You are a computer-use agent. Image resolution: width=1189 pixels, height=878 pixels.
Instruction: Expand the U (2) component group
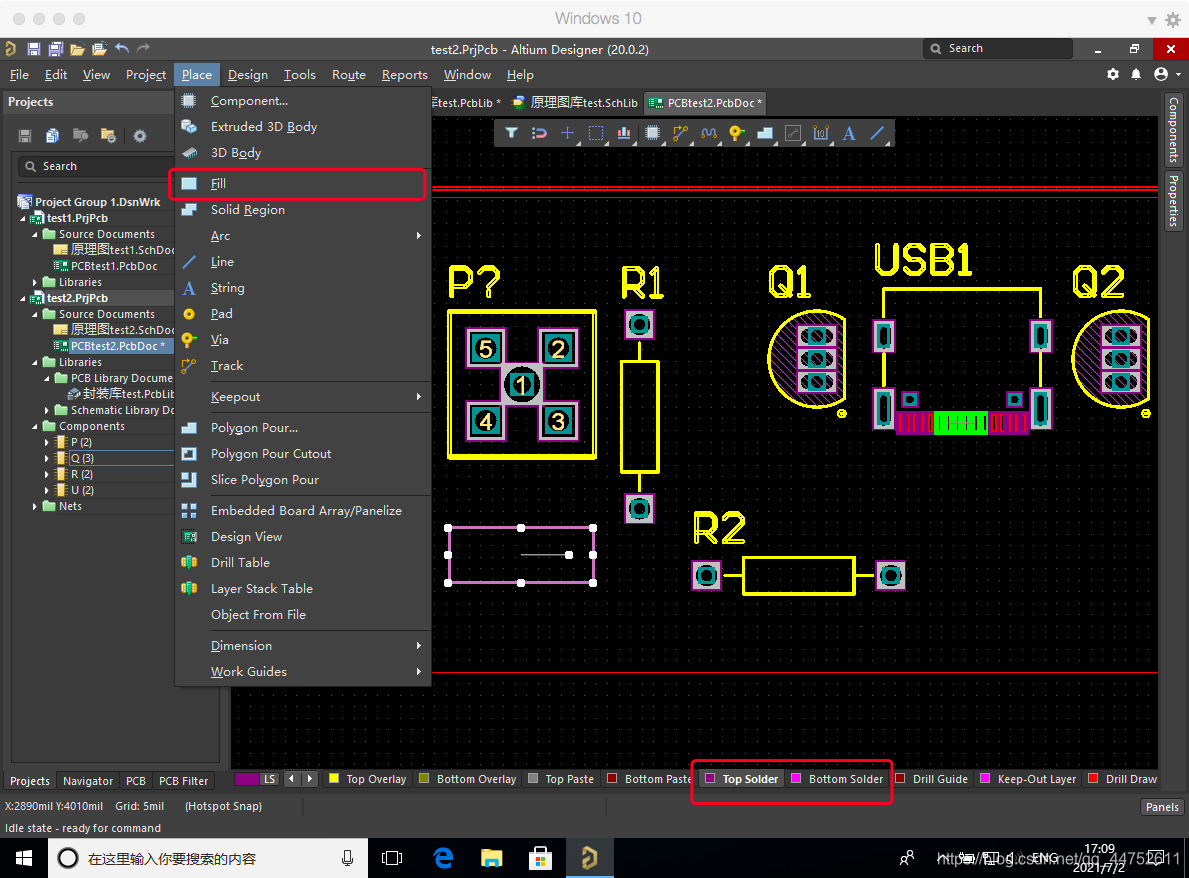(x=47, y=491)
